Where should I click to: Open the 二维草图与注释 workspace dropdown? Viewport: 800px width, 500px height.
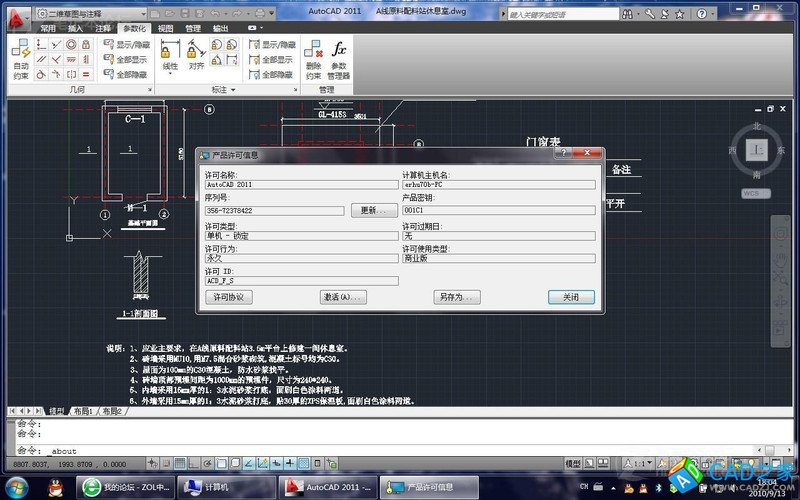click(92, 14)
